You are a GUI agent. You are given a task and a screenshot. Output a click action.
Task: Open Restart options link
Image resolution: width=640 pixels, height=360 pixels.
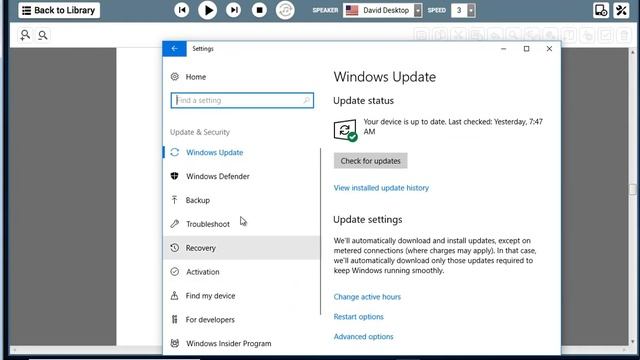pyautogui.click(x=359, y=317)
